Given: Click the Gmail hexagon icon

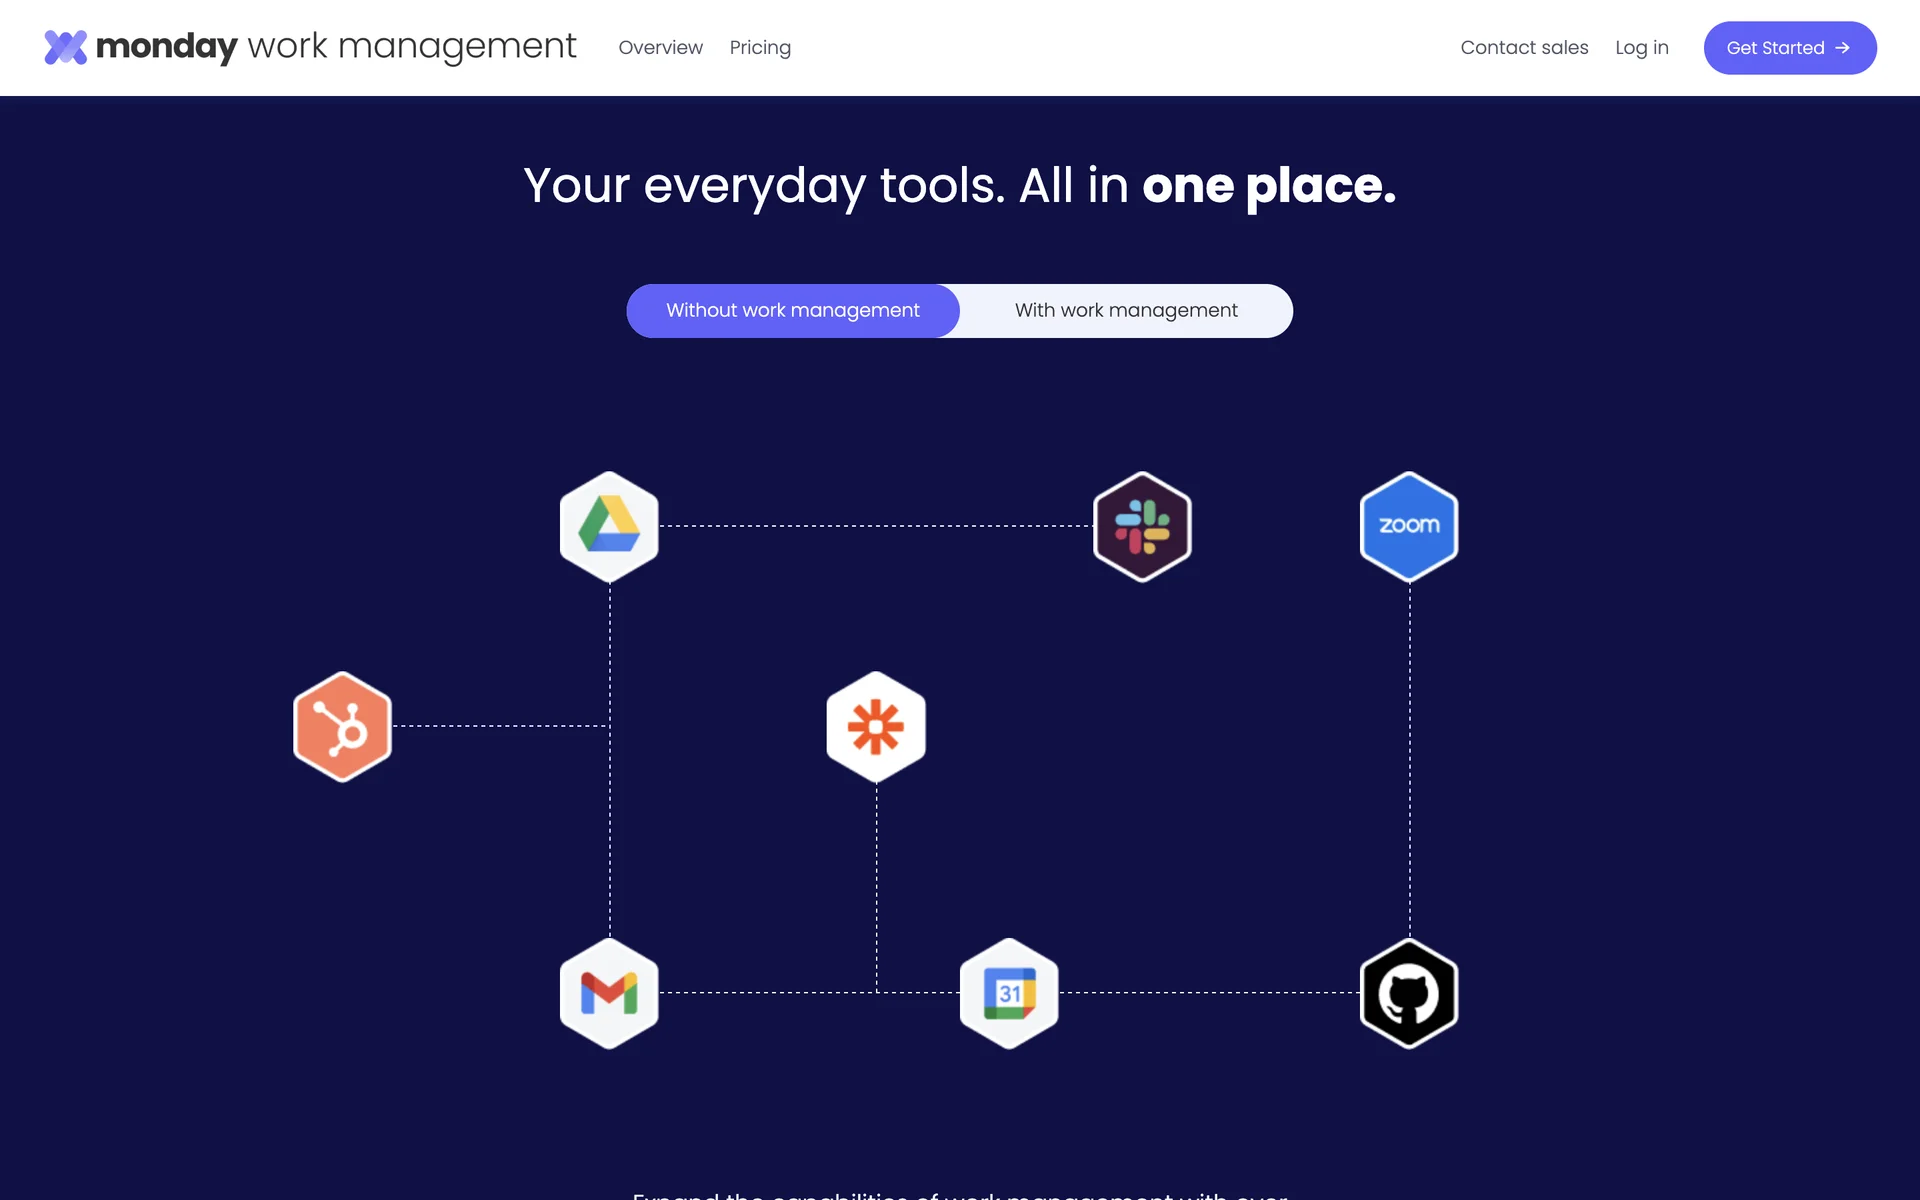Looking at the screenshot, I should (x=609, y=993).
